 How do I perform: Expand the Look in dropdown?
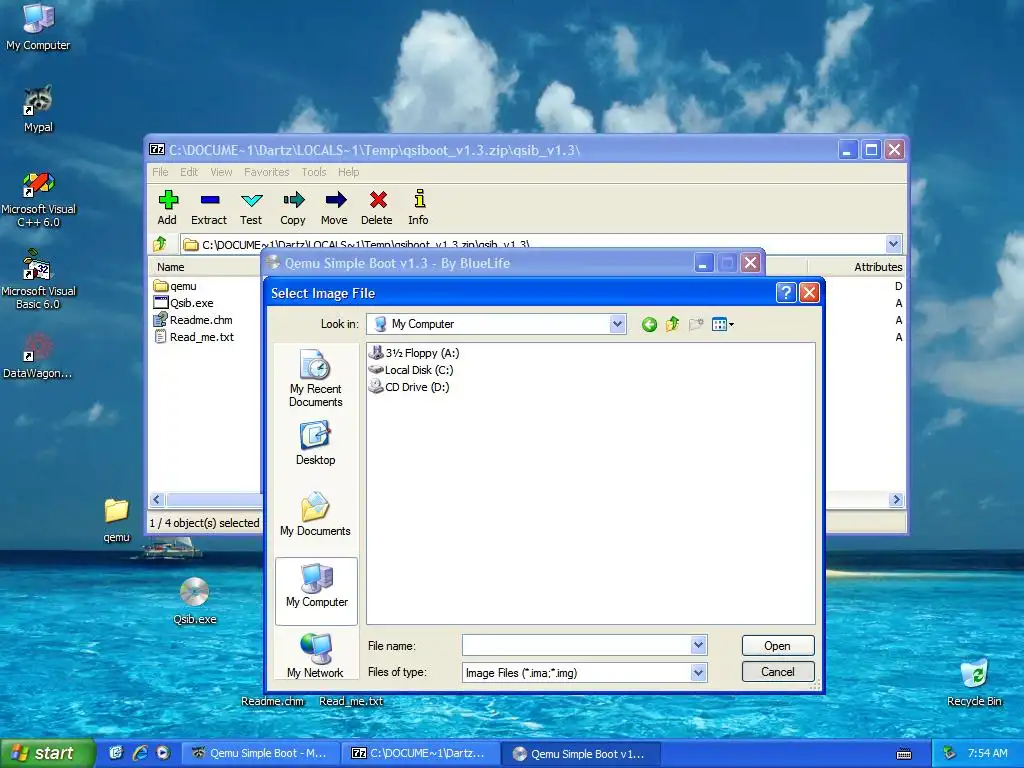pos(617,324)
